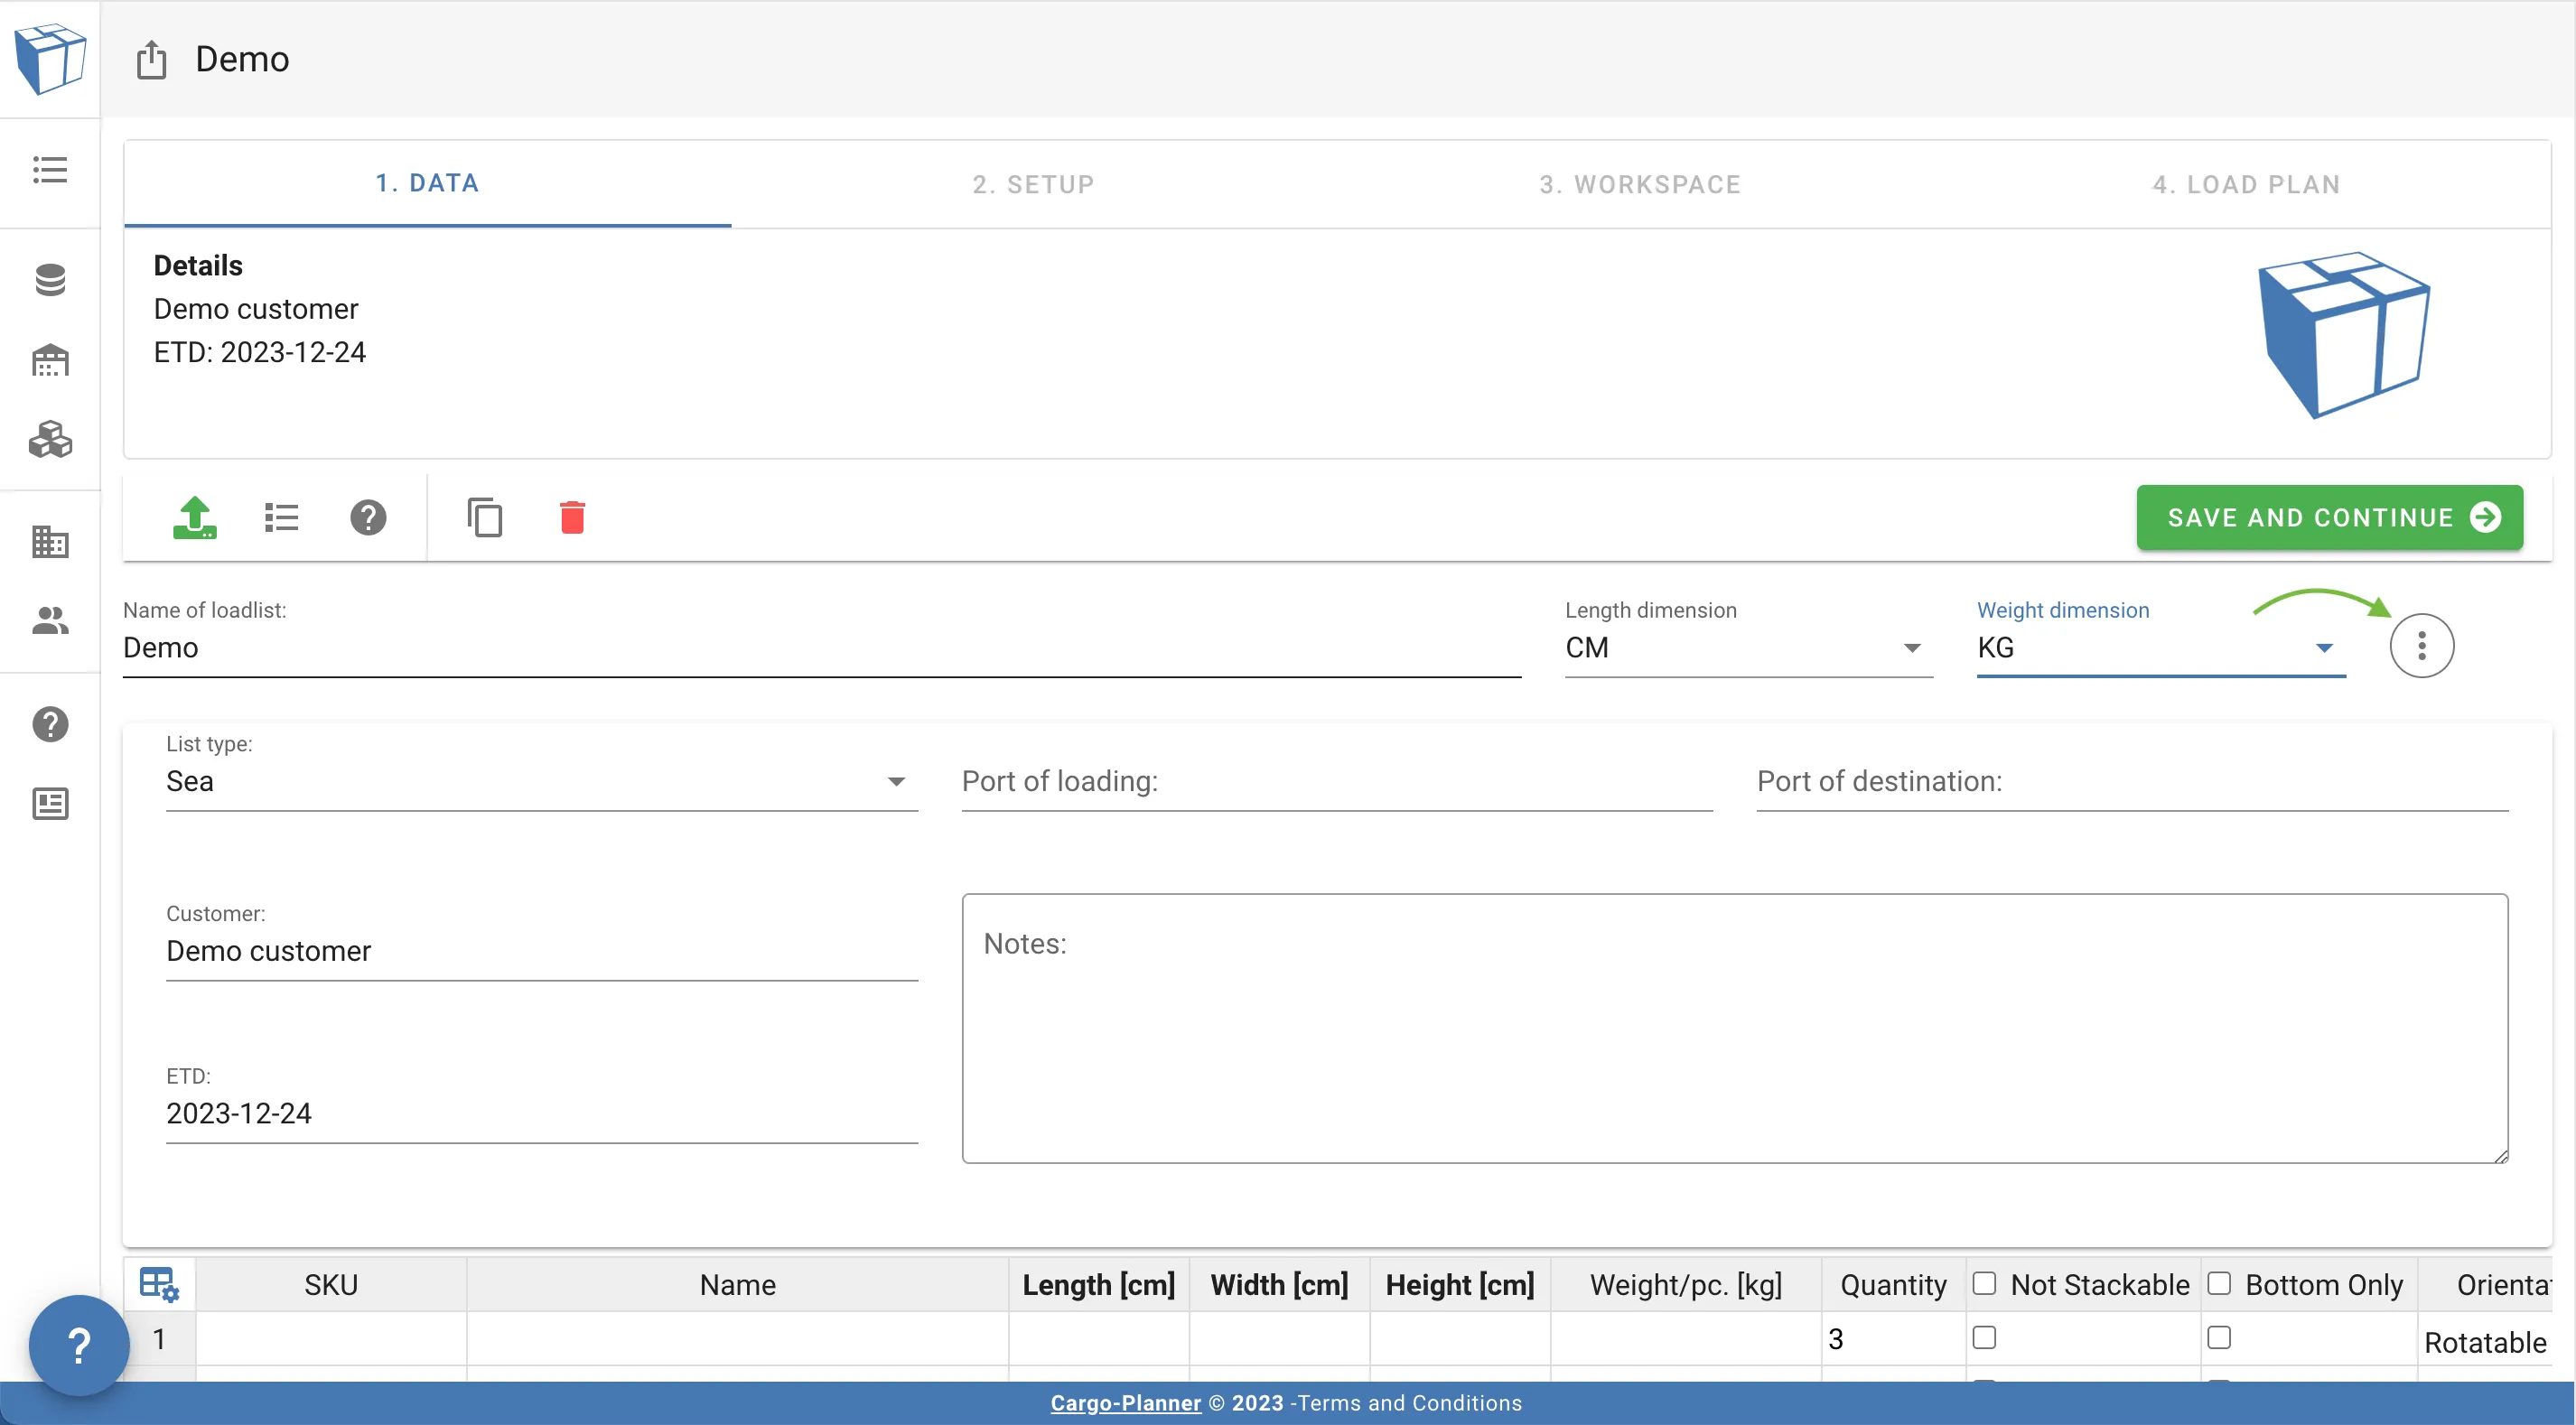2576x1425 pixels.
Task: Open the 4. LOAD PLAN tab
Action: coord(2246,184)
